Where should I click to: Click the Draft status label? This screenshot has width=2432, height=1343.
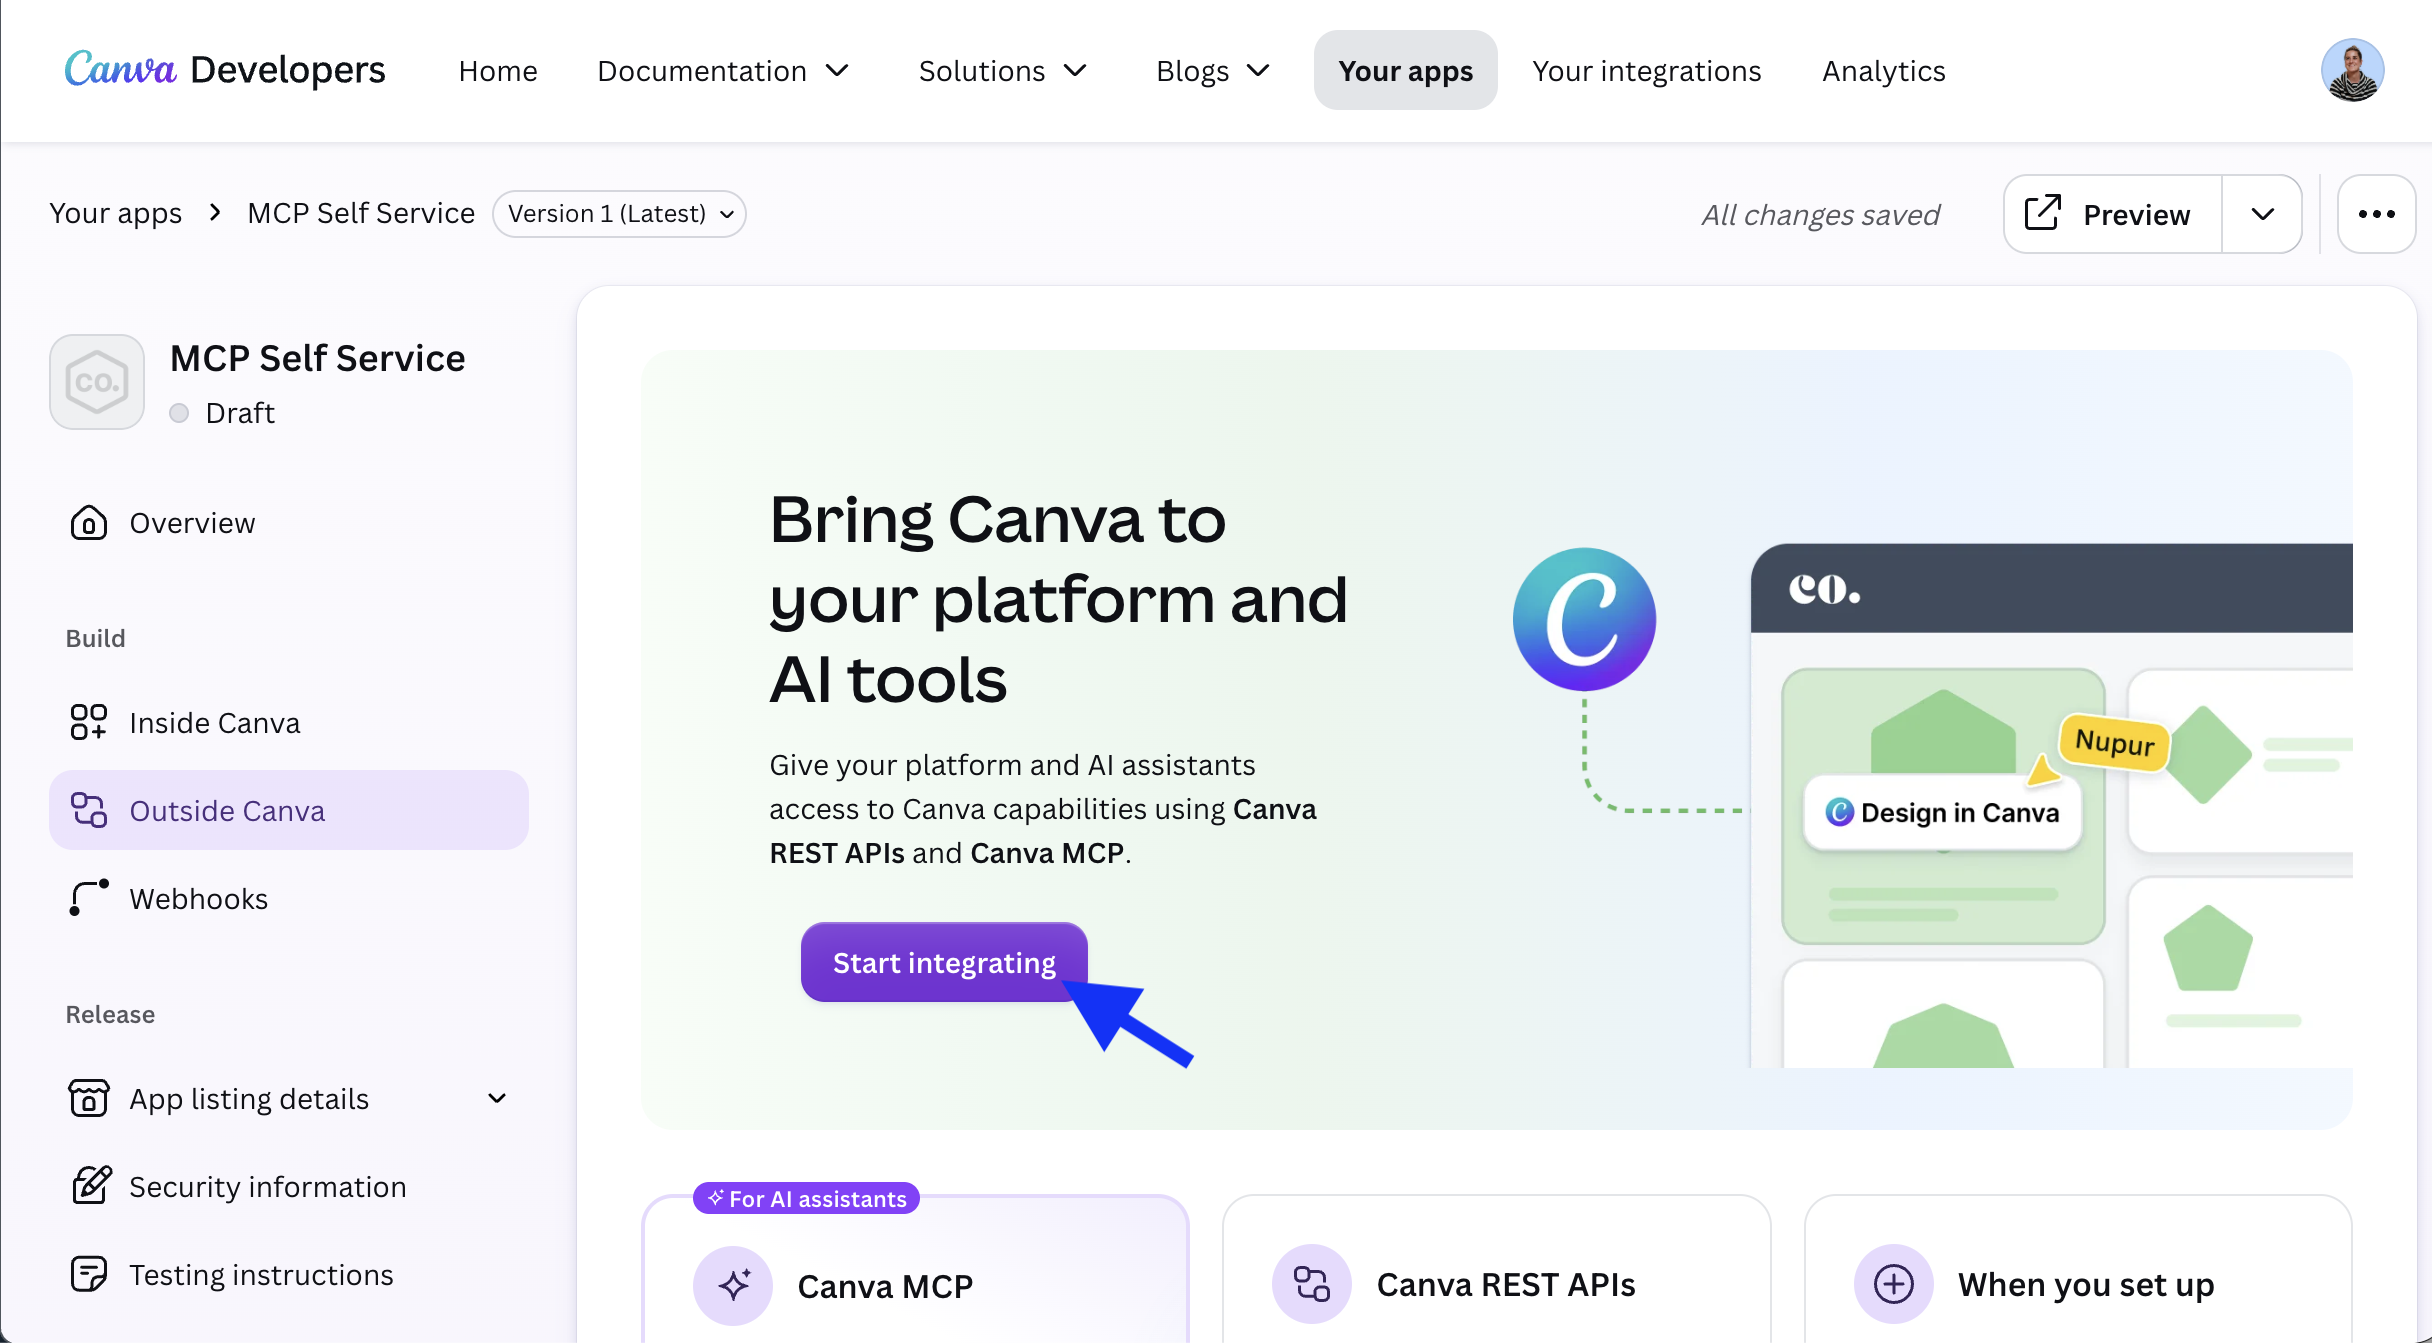[240, 413]
